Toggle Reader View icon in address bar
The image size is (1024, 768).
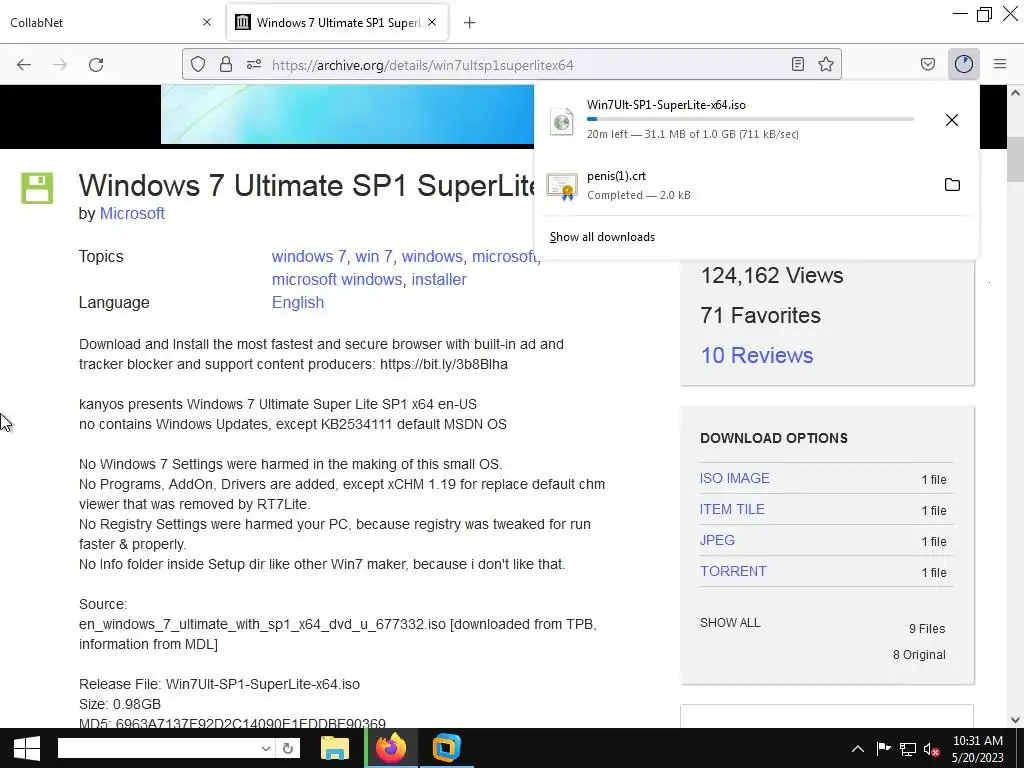click(x=797, y=64)
